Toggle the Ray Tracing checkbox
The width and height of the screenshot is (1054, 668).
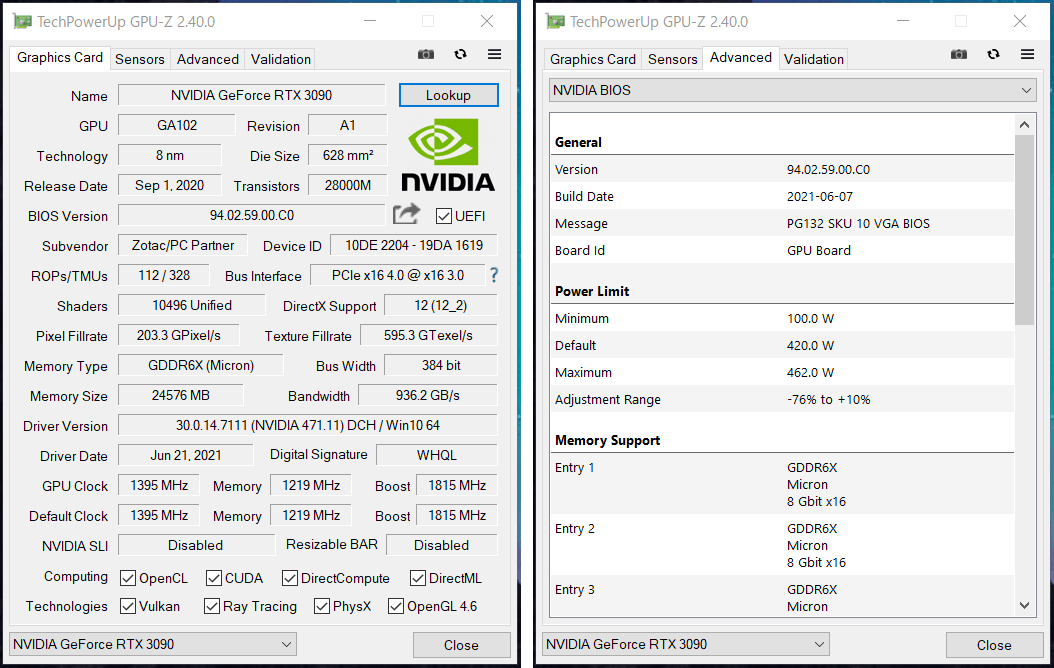212,606
